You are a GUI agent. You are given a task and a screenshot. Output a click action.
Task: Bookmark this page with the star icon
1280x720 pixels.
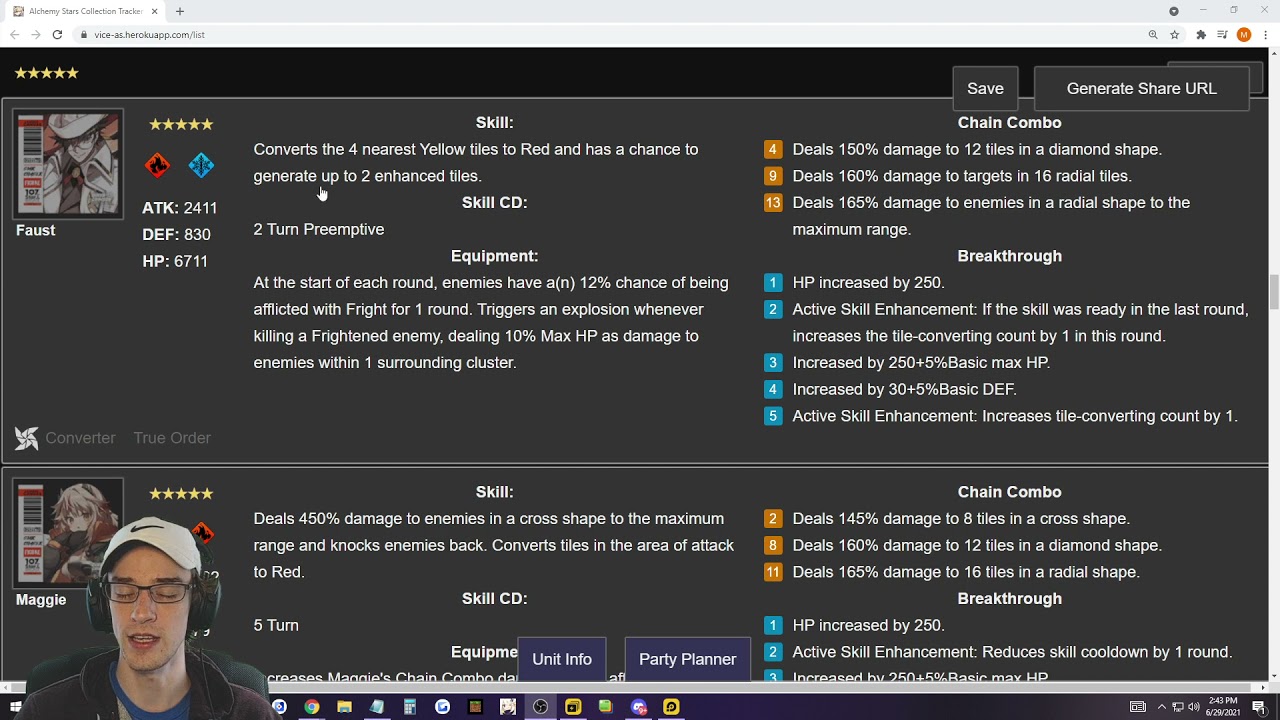coord(1176,34)
